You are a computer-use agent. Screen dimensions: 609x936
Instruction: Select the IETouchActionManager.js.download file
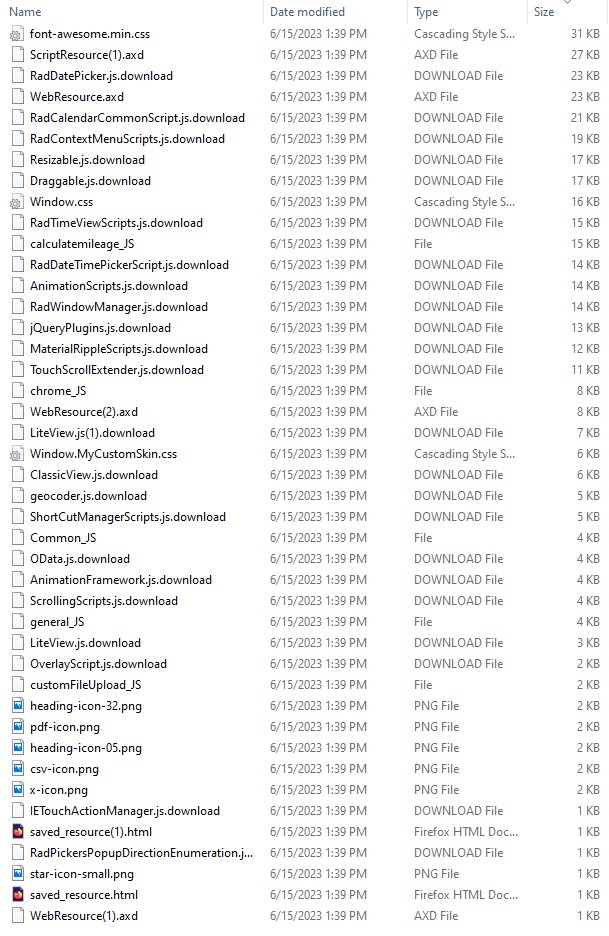(x=124, y=811)
